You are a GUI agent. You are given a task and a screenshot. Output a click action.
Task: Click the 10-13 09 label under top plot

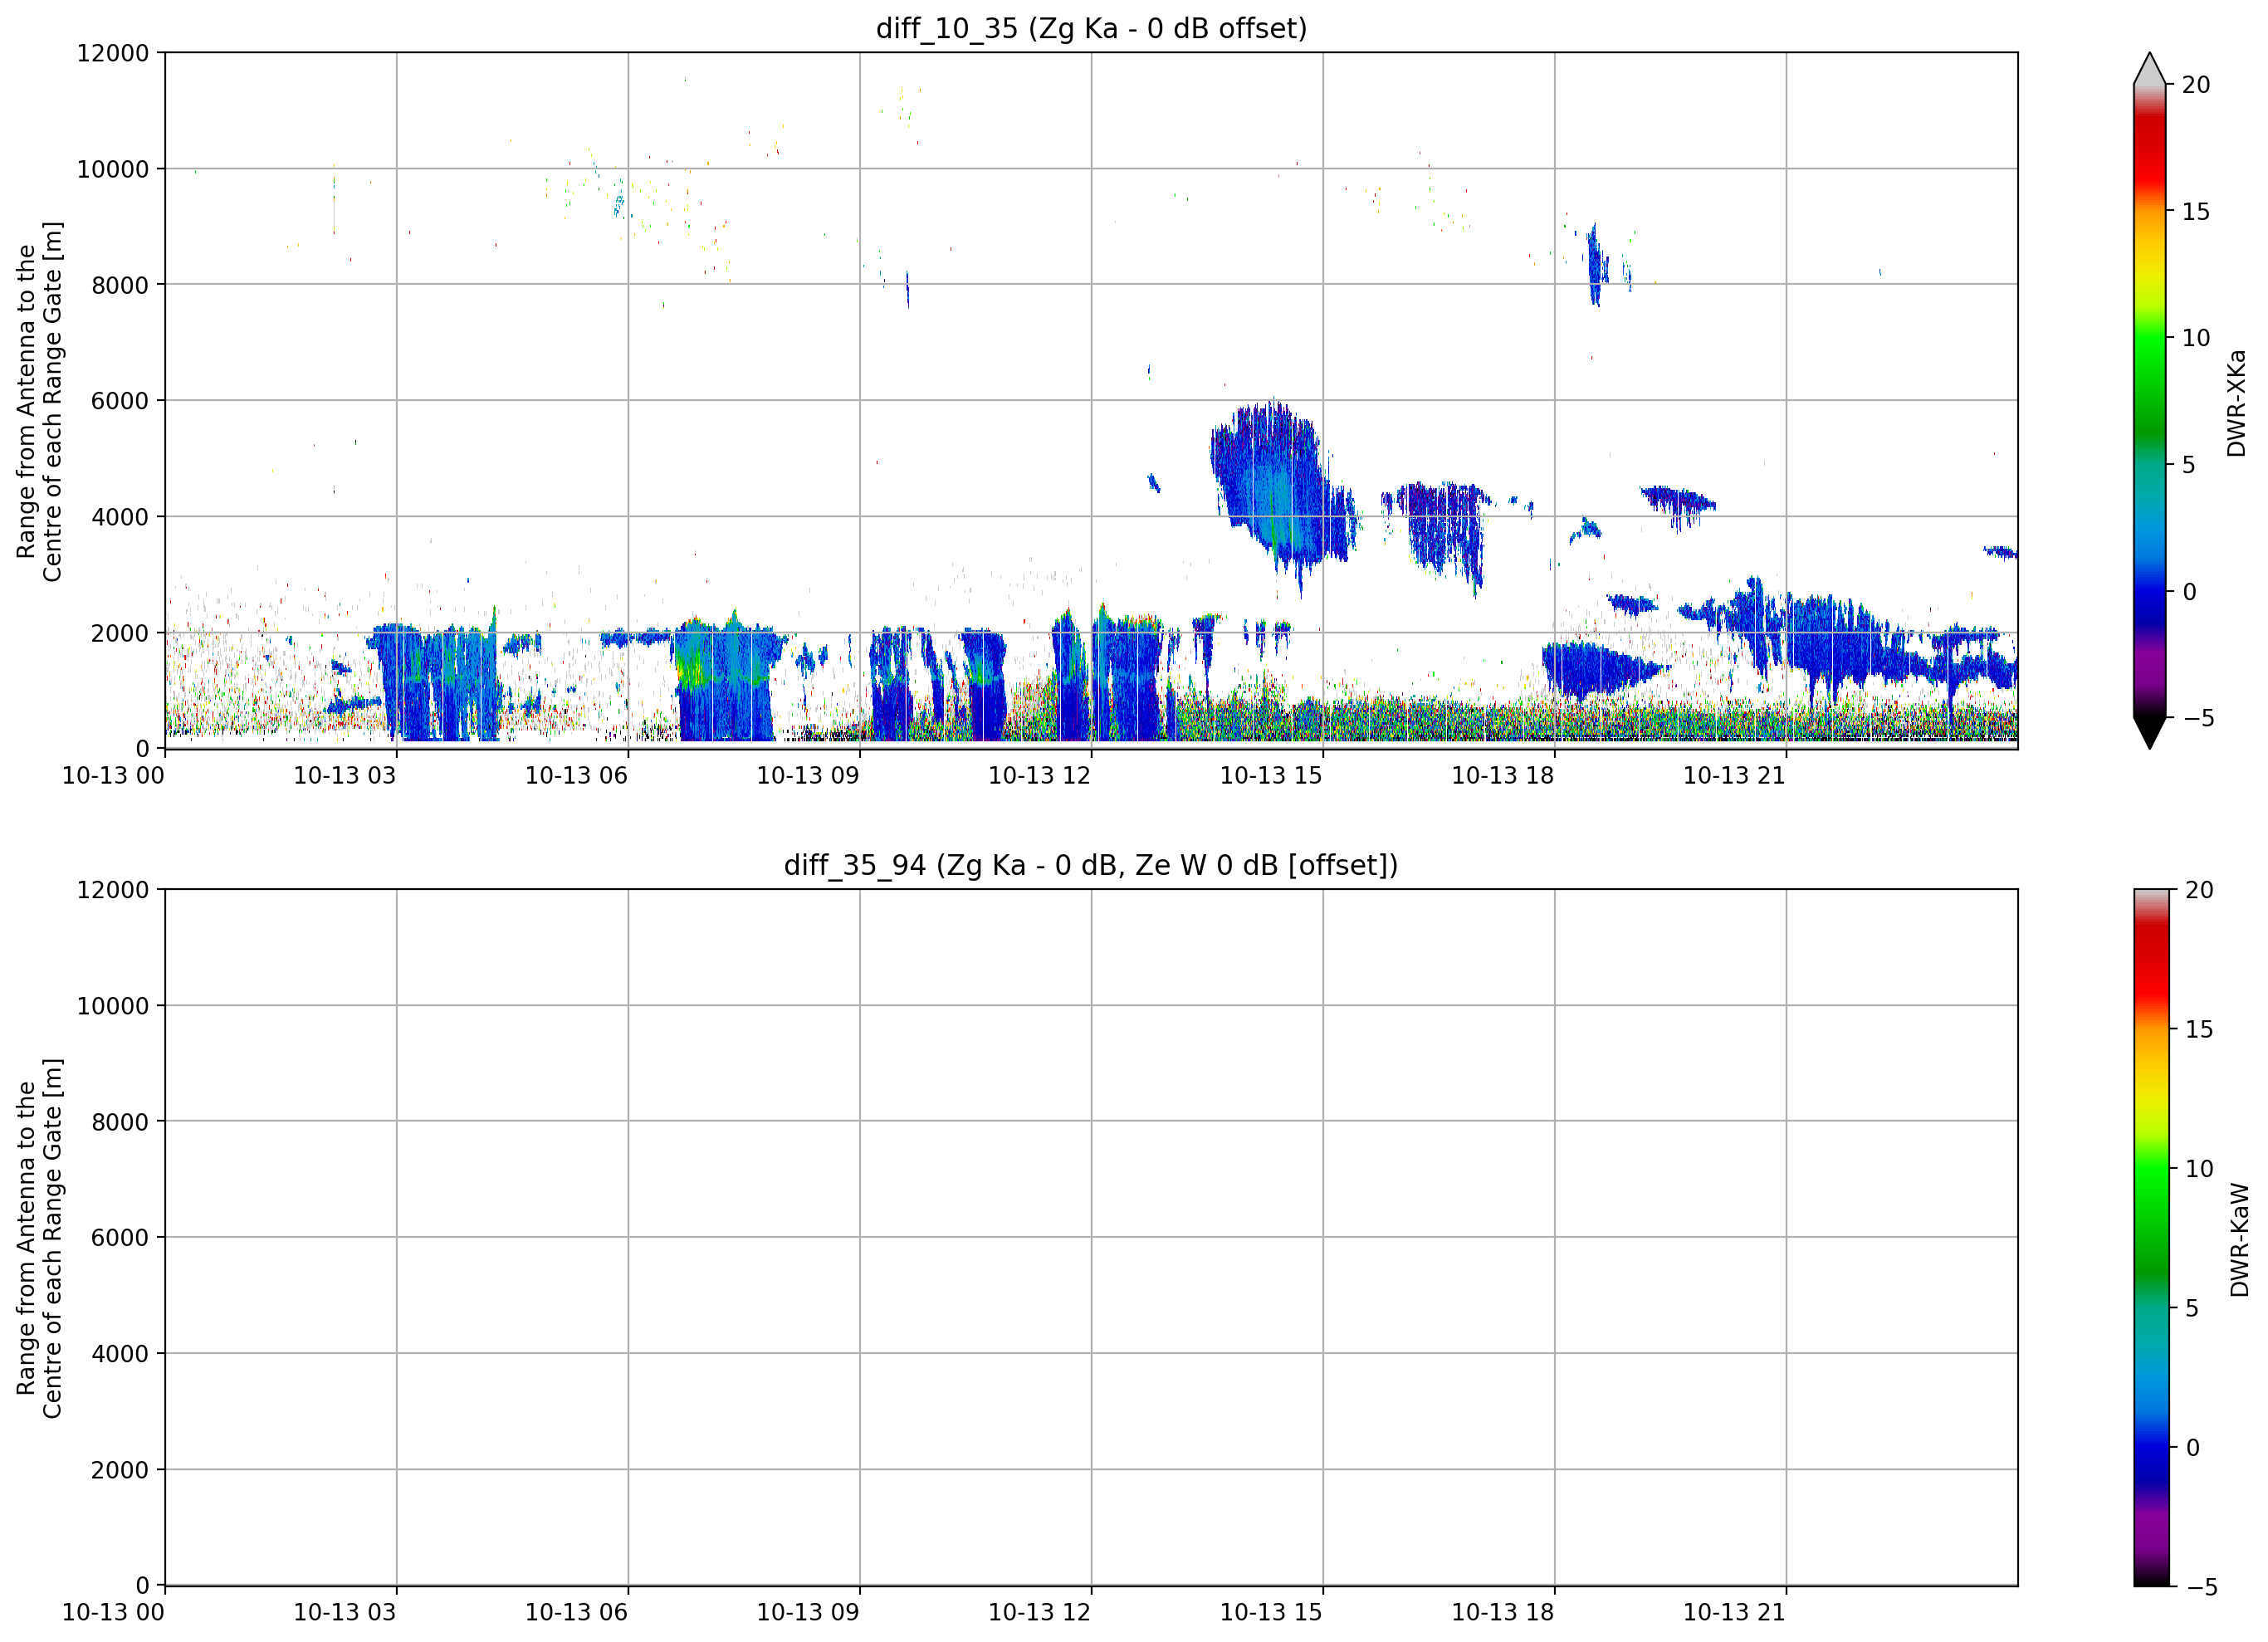click(x=808, y=776)
